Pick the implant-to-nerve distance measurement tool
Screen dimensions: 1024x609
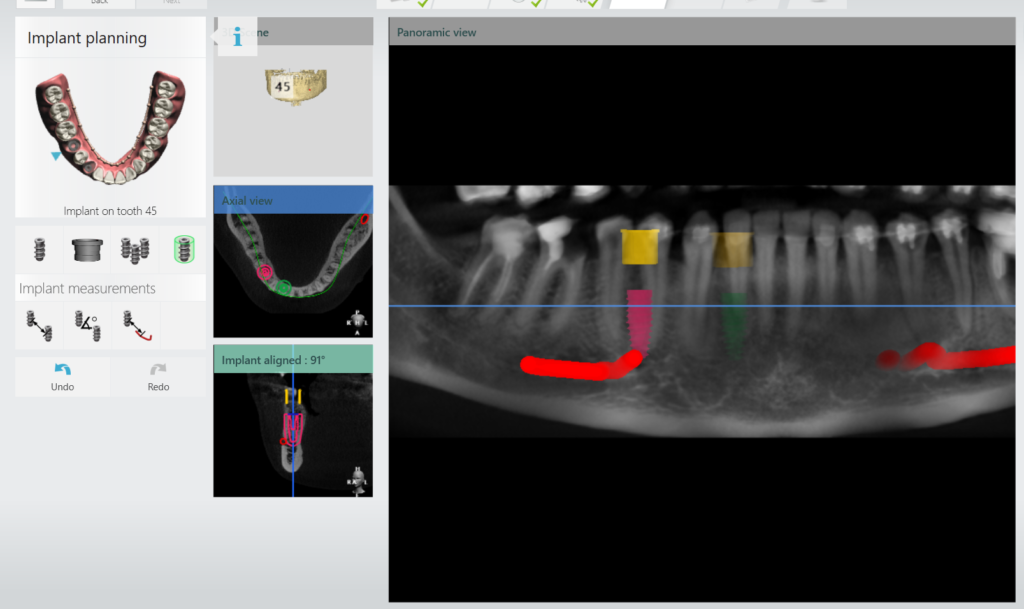[x=134, y=325]
